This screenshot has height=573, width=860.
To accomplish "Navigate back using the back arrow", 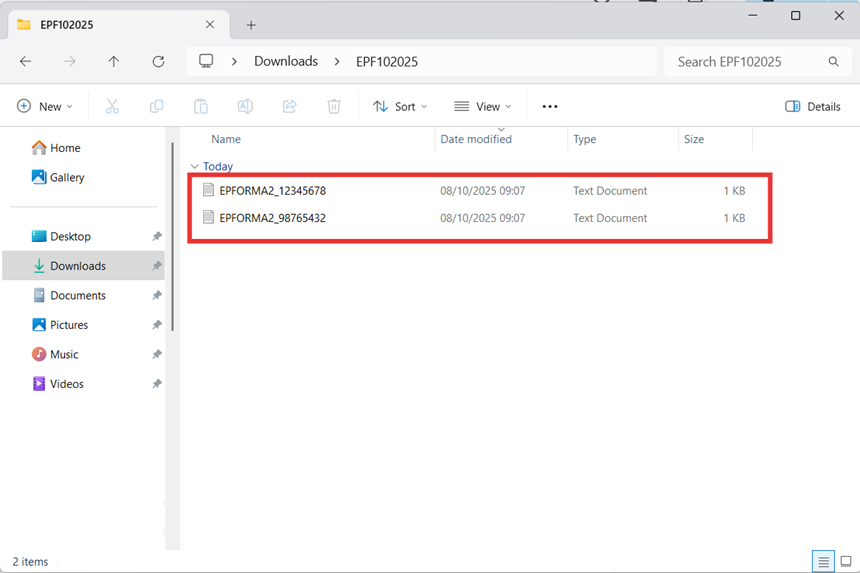I will (26, 62).
